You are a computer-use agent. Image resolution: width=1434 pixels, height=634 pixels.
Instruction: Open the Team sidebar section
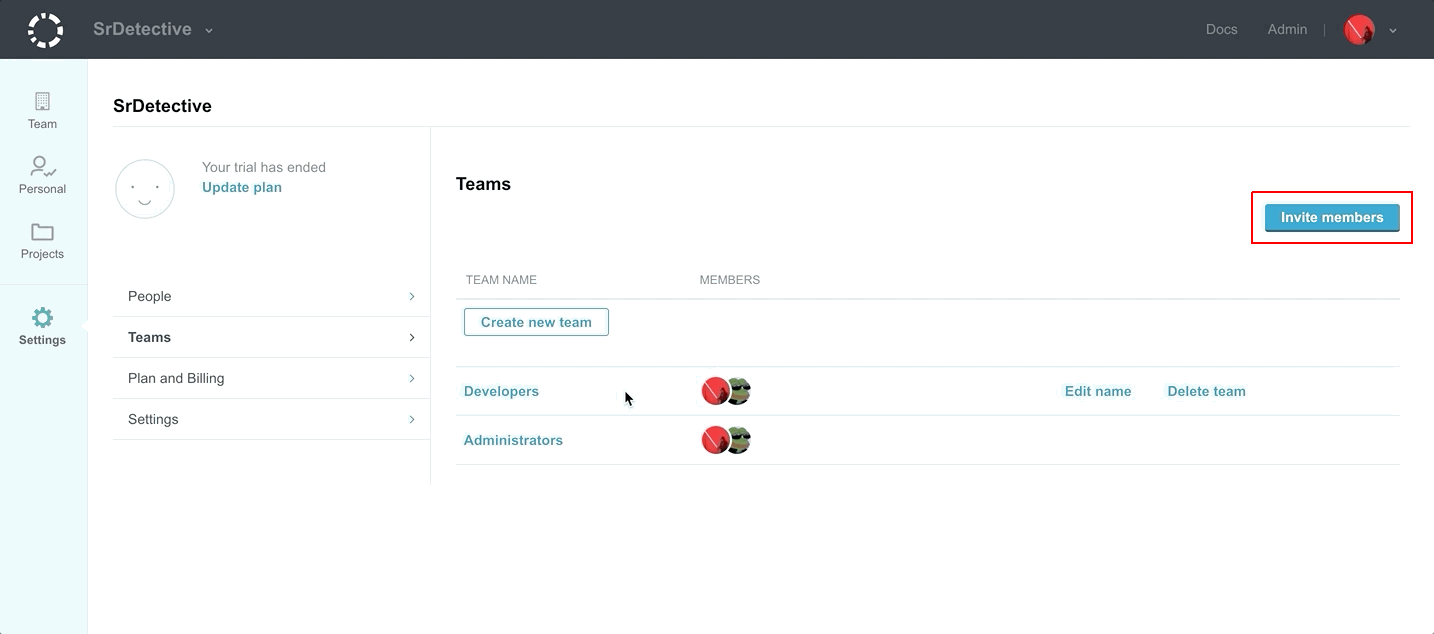pos(42,110)
